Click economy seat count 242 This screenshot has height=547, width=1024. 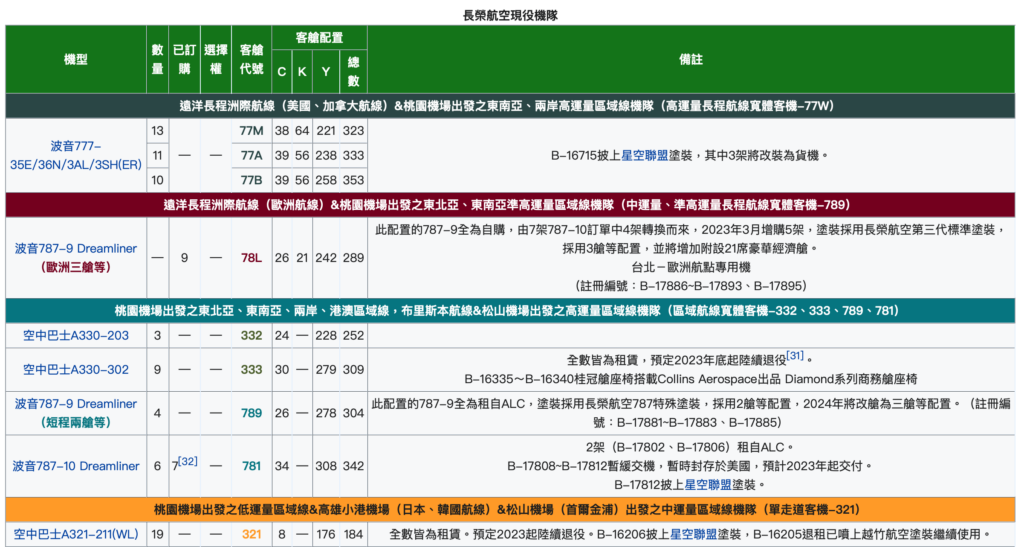[326, 258]
